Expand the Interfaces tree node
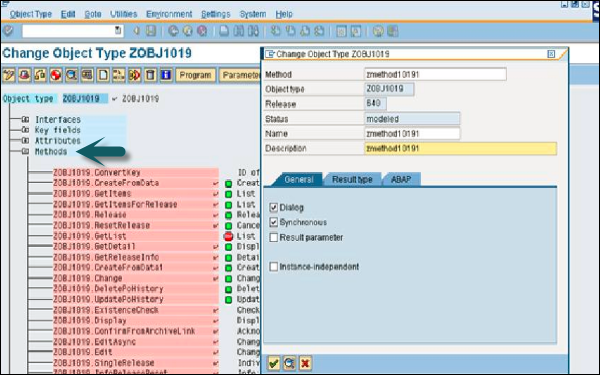 pyautogui.click(x=25, y=119)
